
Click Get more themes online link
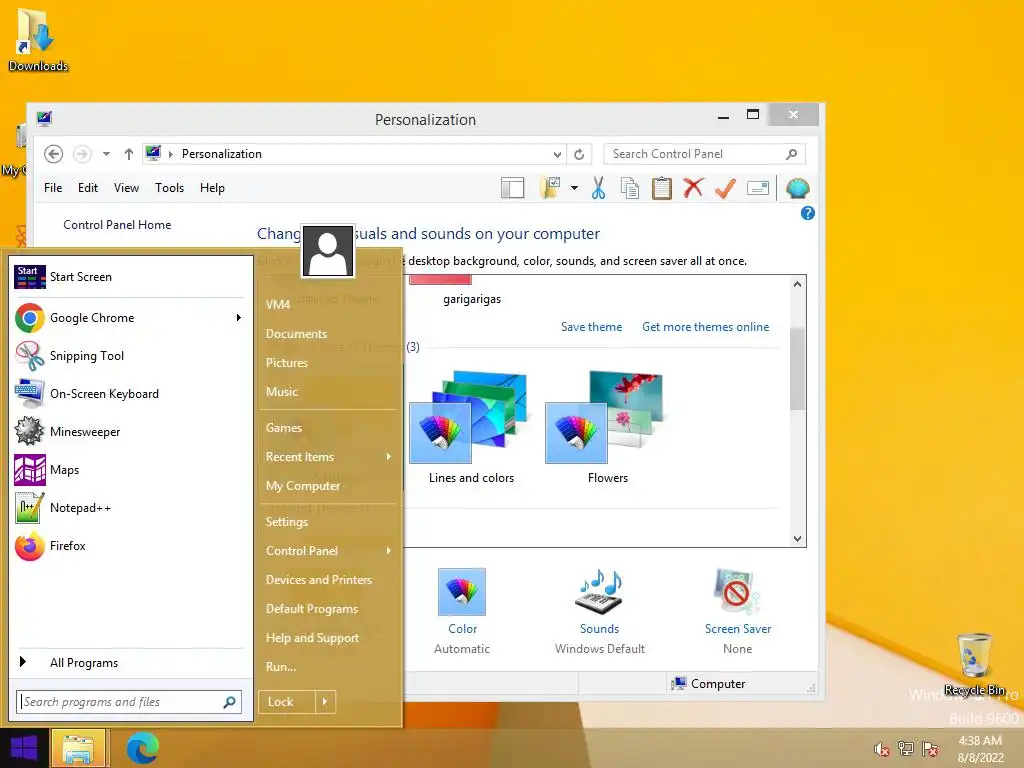tap(705, 327)
